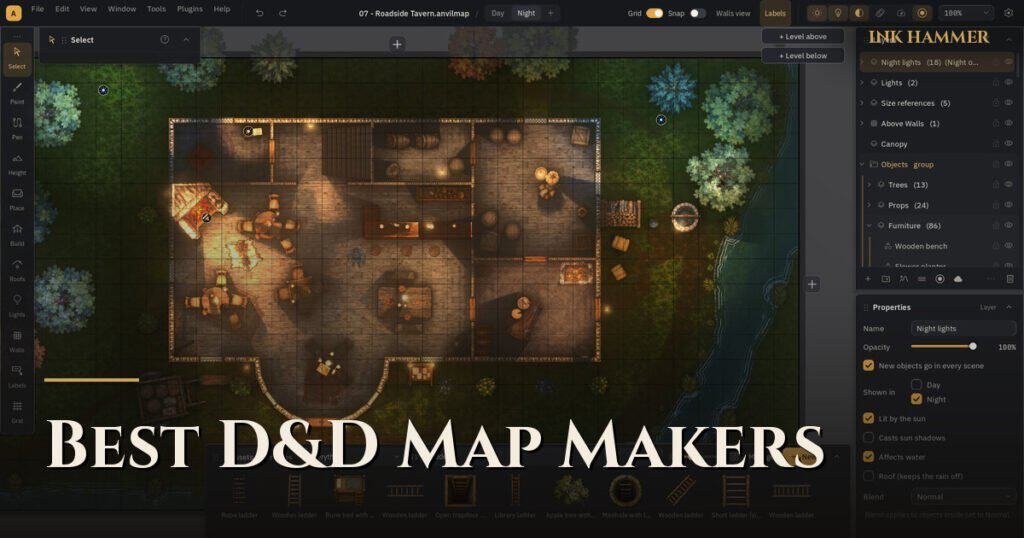Click the settings gear icon top-right
Viewport: 1024px width, 538px height.
1008,13
